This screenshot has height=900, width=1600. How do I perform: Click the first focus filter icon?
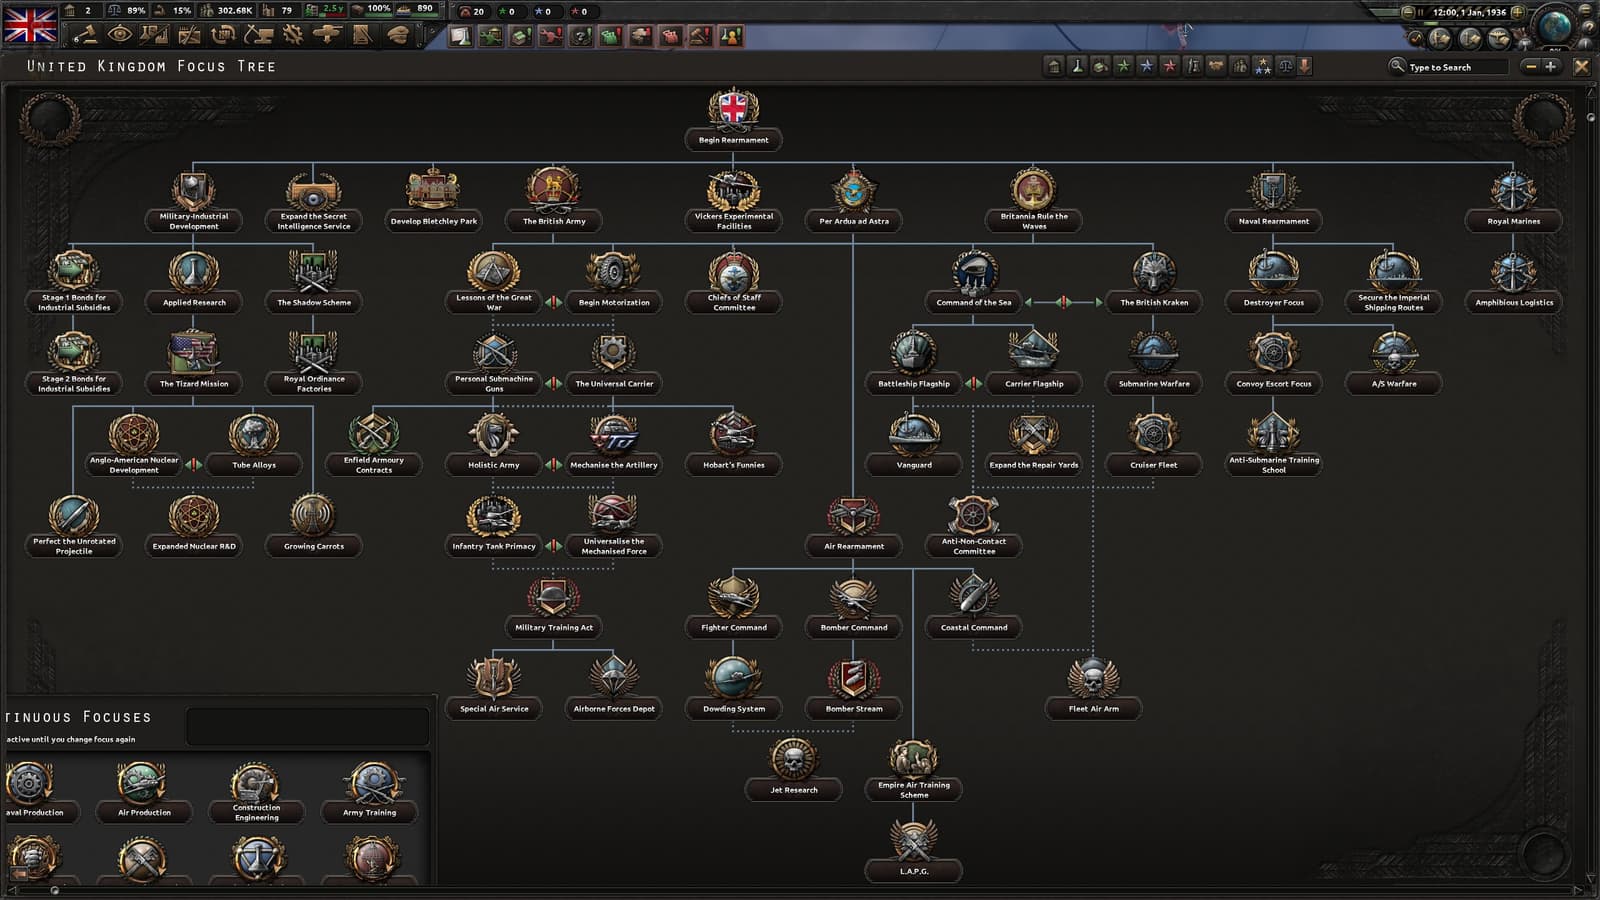tap(1054, 66)
